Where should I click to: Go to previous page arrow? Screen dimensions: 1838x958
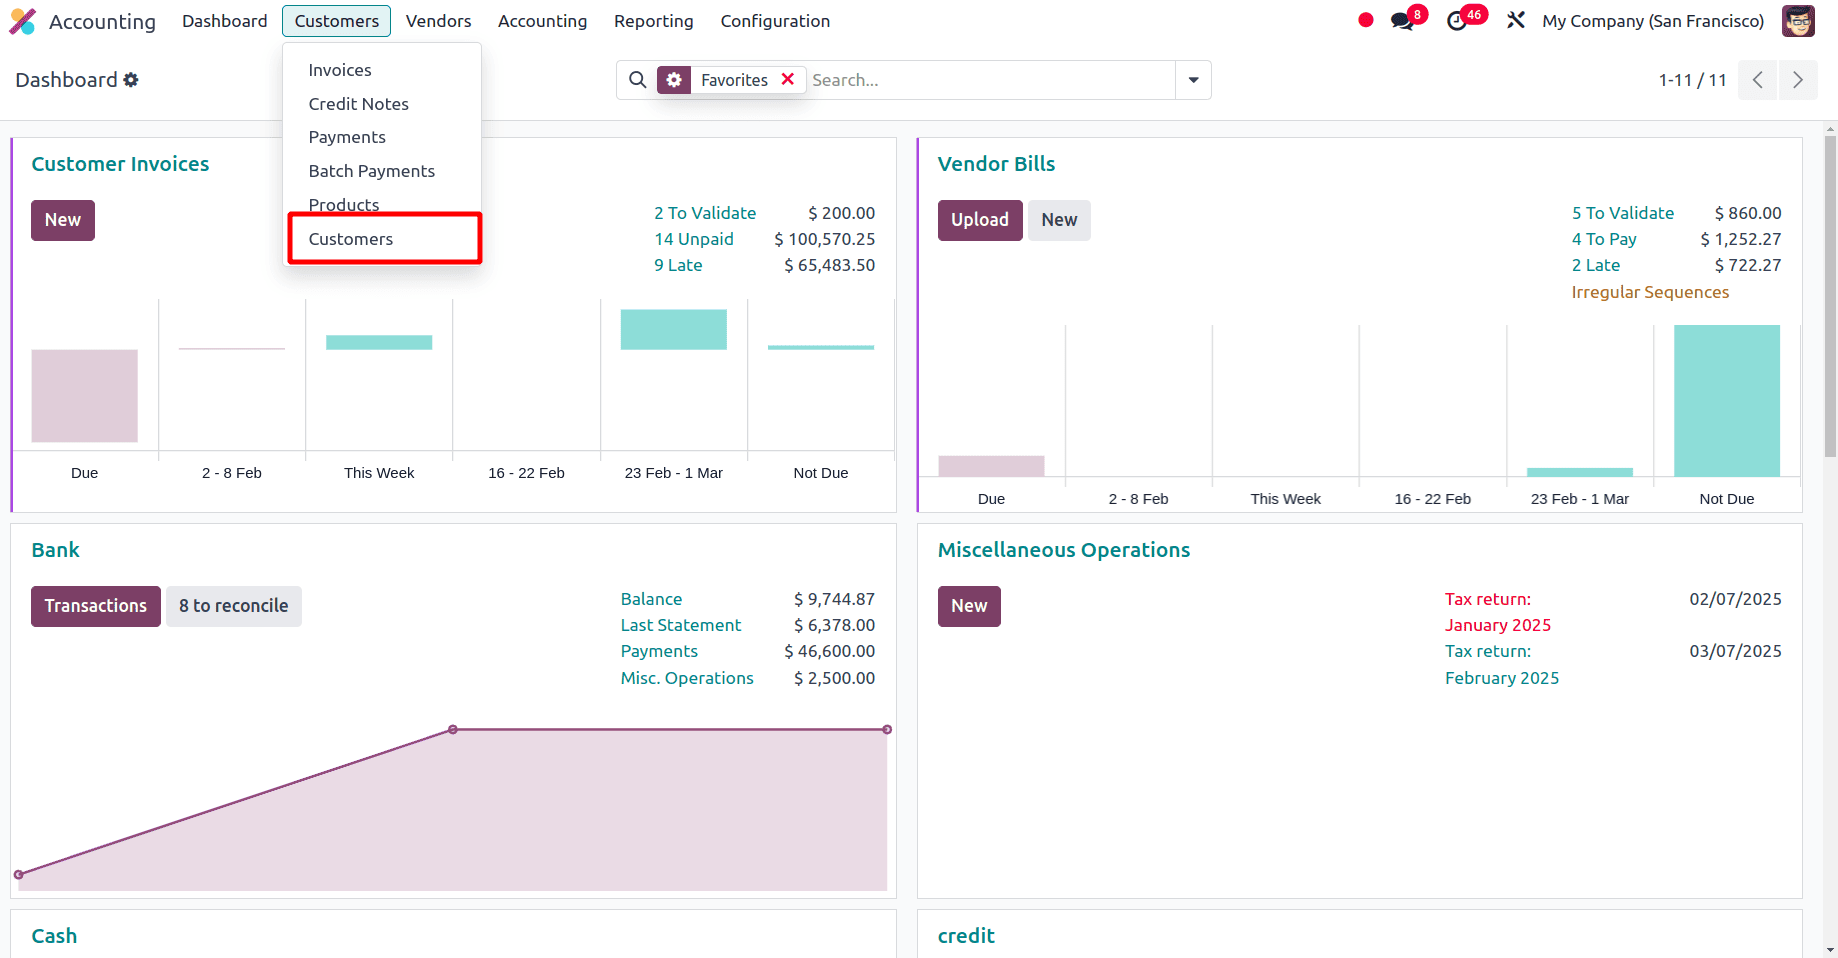tap(1757, 80)
